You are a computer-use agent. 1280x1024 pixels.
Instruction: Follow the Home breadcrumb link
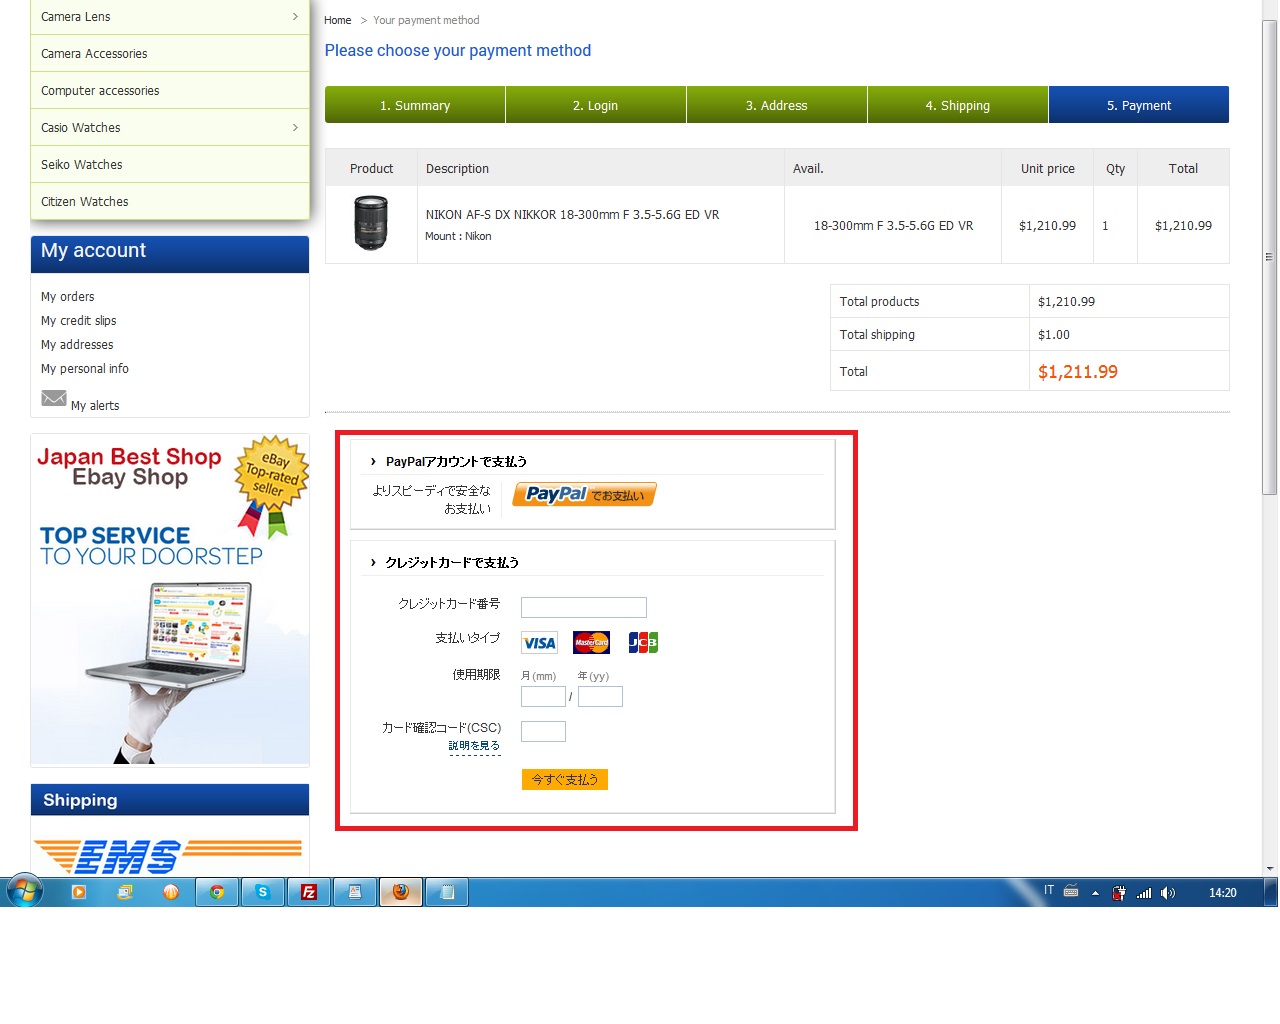tap(338, 20)
